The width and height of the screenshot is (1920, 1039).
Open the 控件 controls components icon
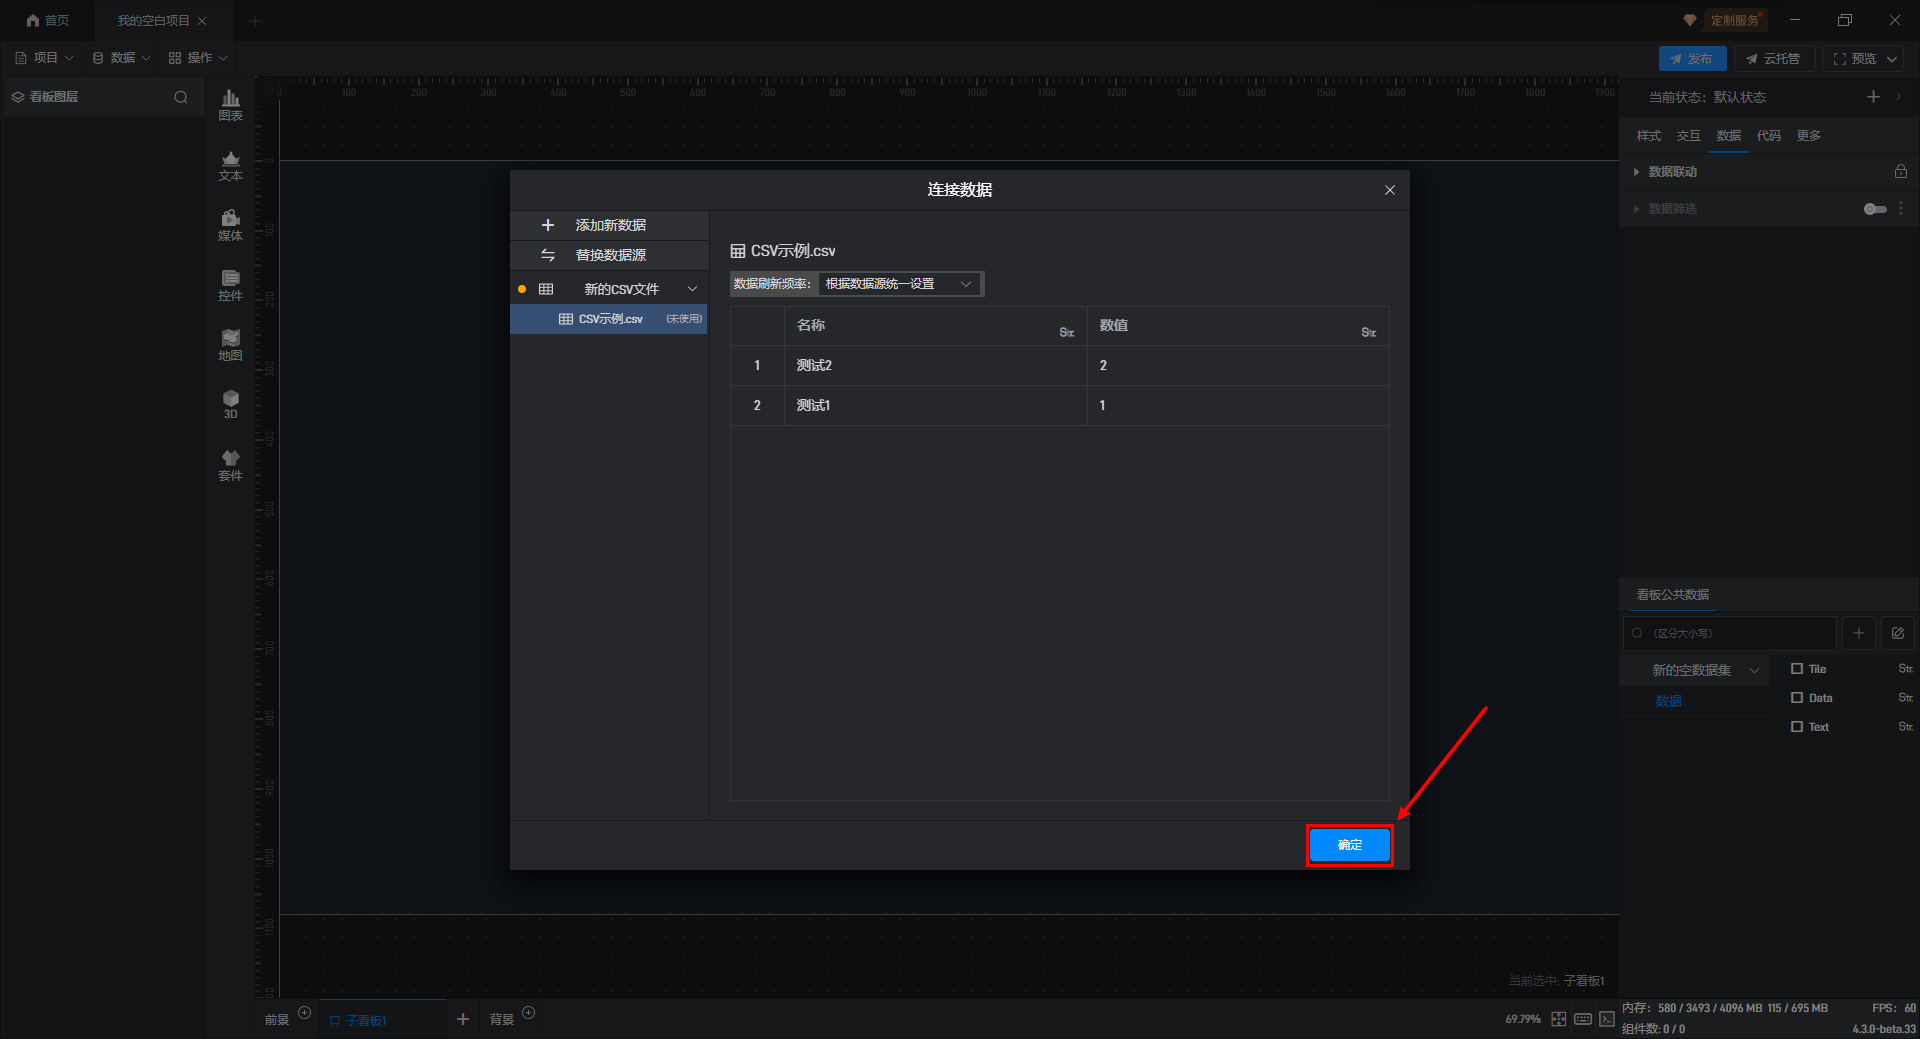tap(230, 285)
